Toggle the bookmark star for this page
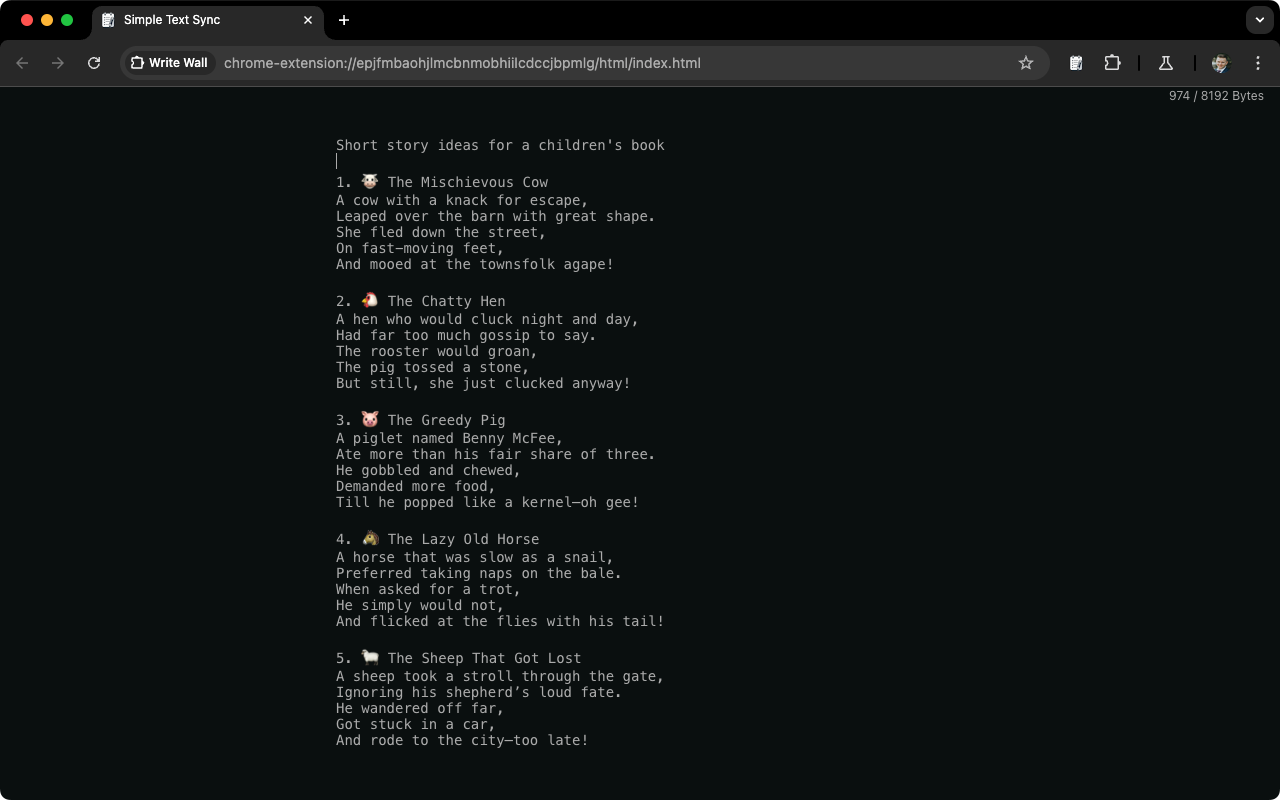This screenshot has width=1280, height=800. (x=1026, y=62)
